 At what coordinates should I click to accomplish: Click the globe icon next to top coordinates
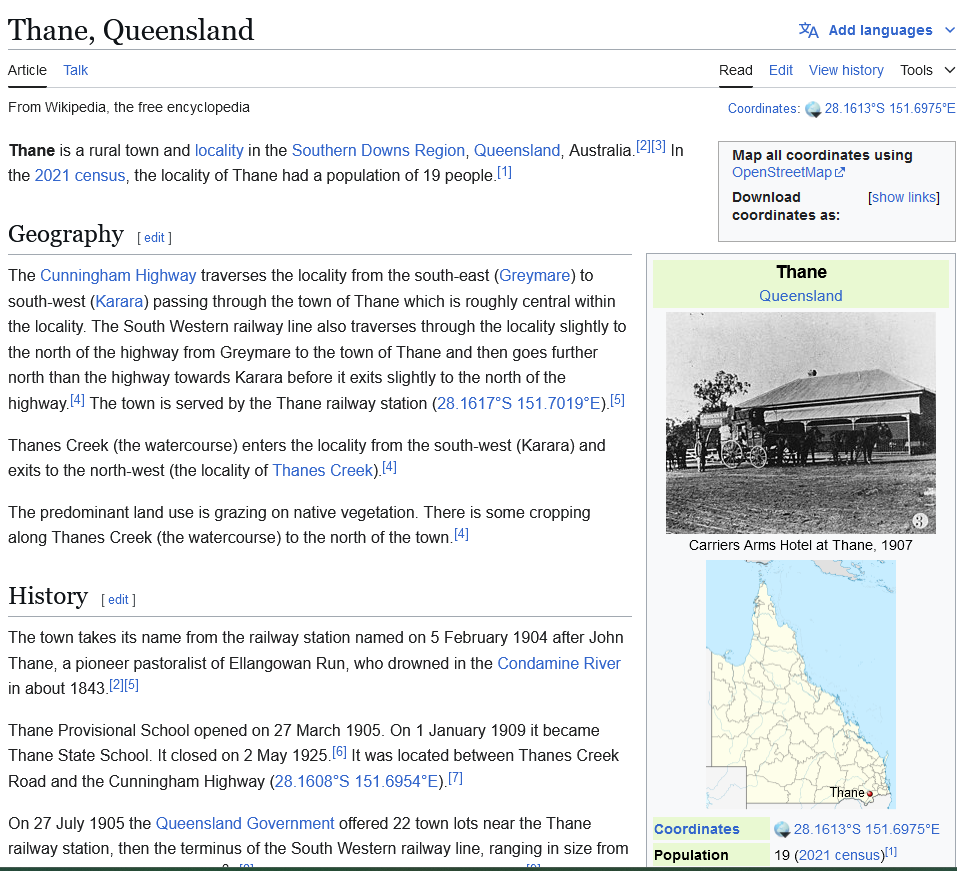click(813, 109)
